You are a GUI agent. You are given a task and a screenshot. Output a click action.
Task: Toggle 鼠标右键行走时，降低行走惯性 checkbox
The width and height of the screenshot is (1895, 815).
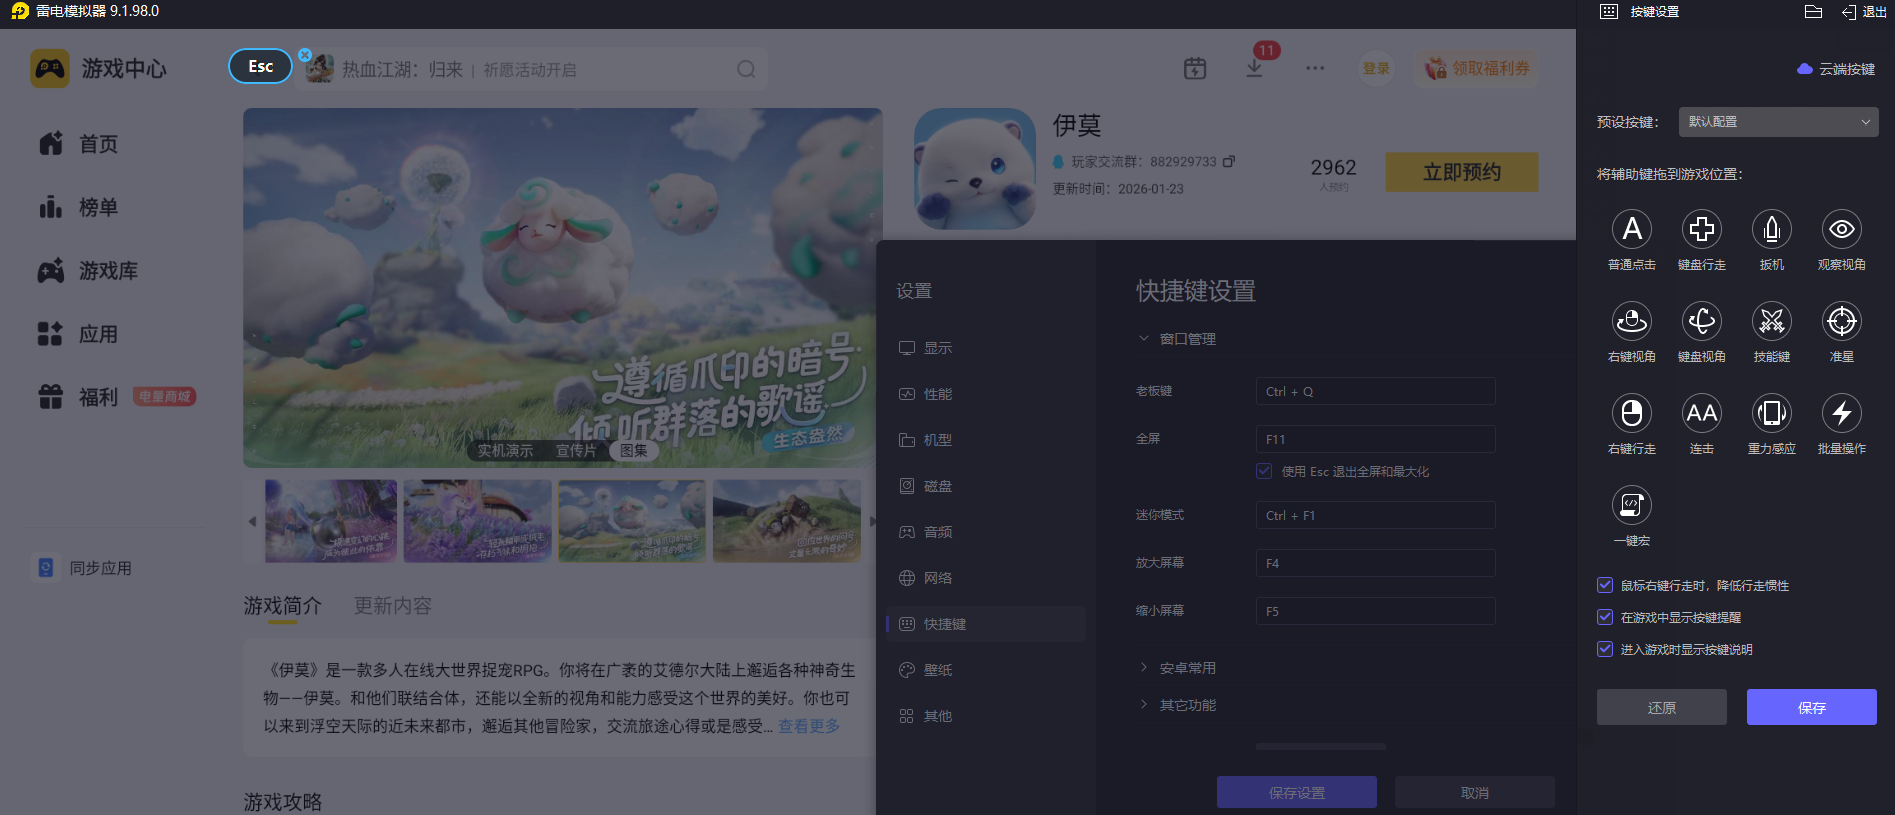pos(1605,585)
